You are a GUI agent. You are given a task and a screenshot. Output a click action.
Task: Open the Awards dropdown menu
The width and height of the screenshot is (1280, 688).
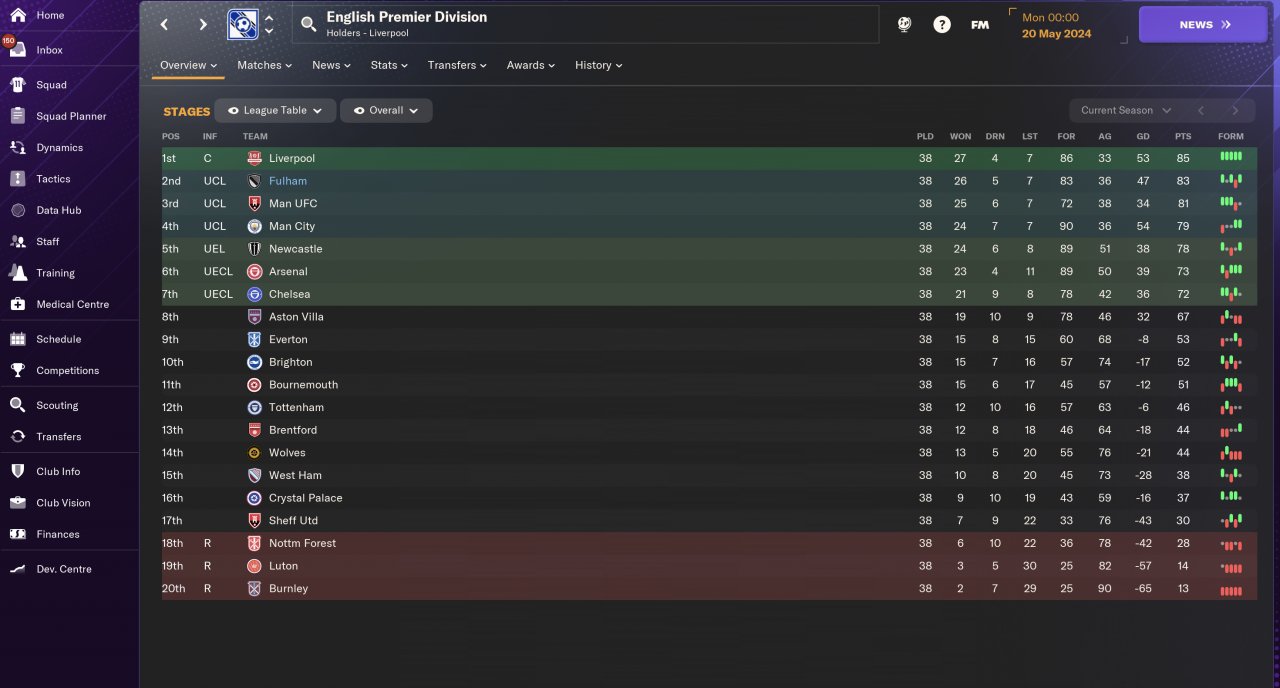pyautogui.click(x=531, y=65)
